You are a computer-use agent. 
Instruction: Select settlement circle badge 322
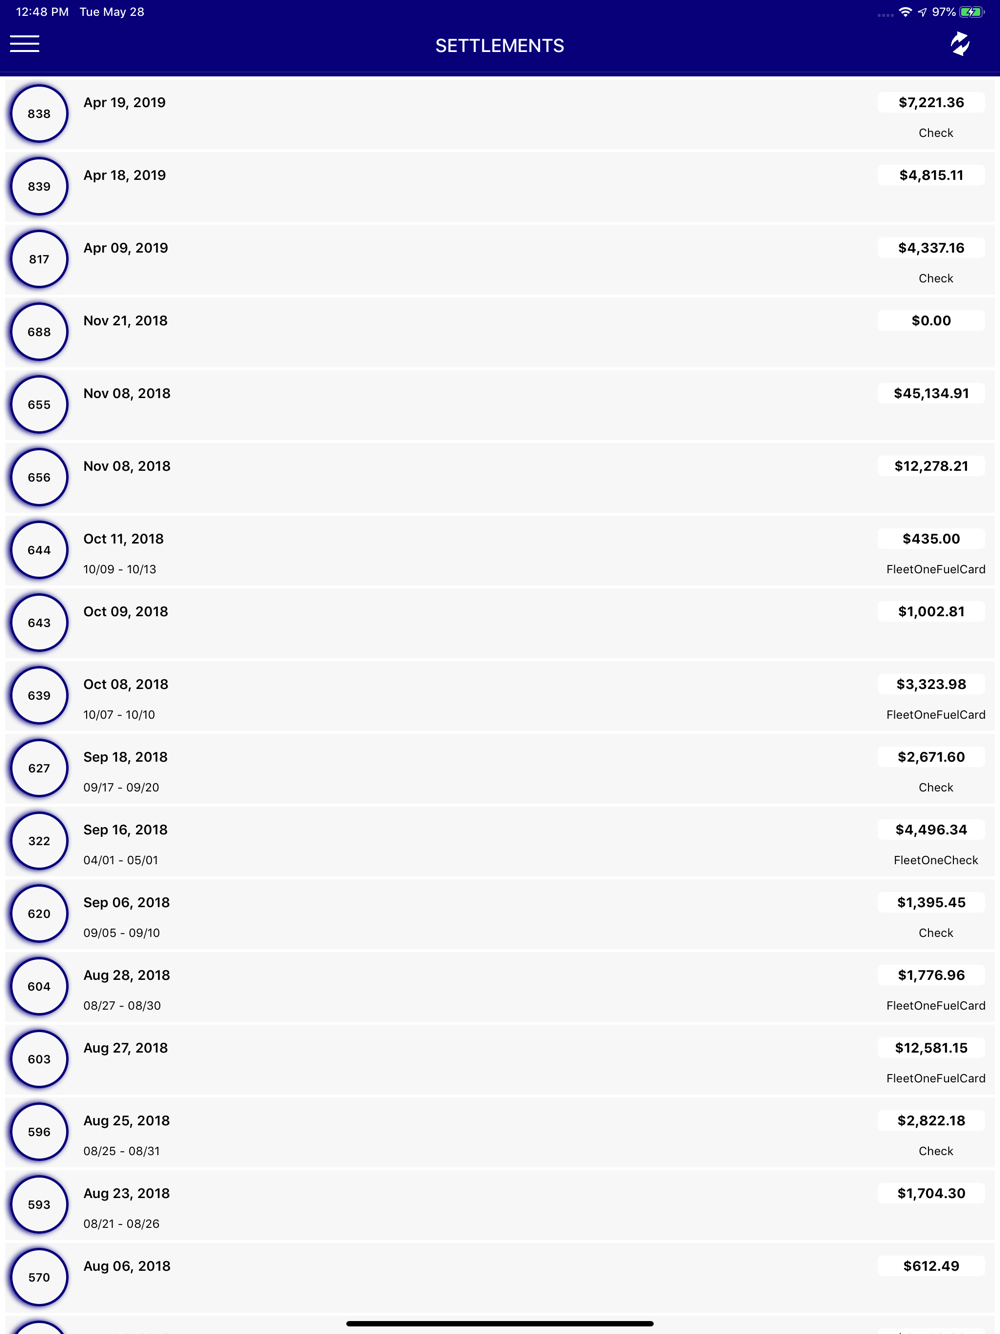coord(39,841)
